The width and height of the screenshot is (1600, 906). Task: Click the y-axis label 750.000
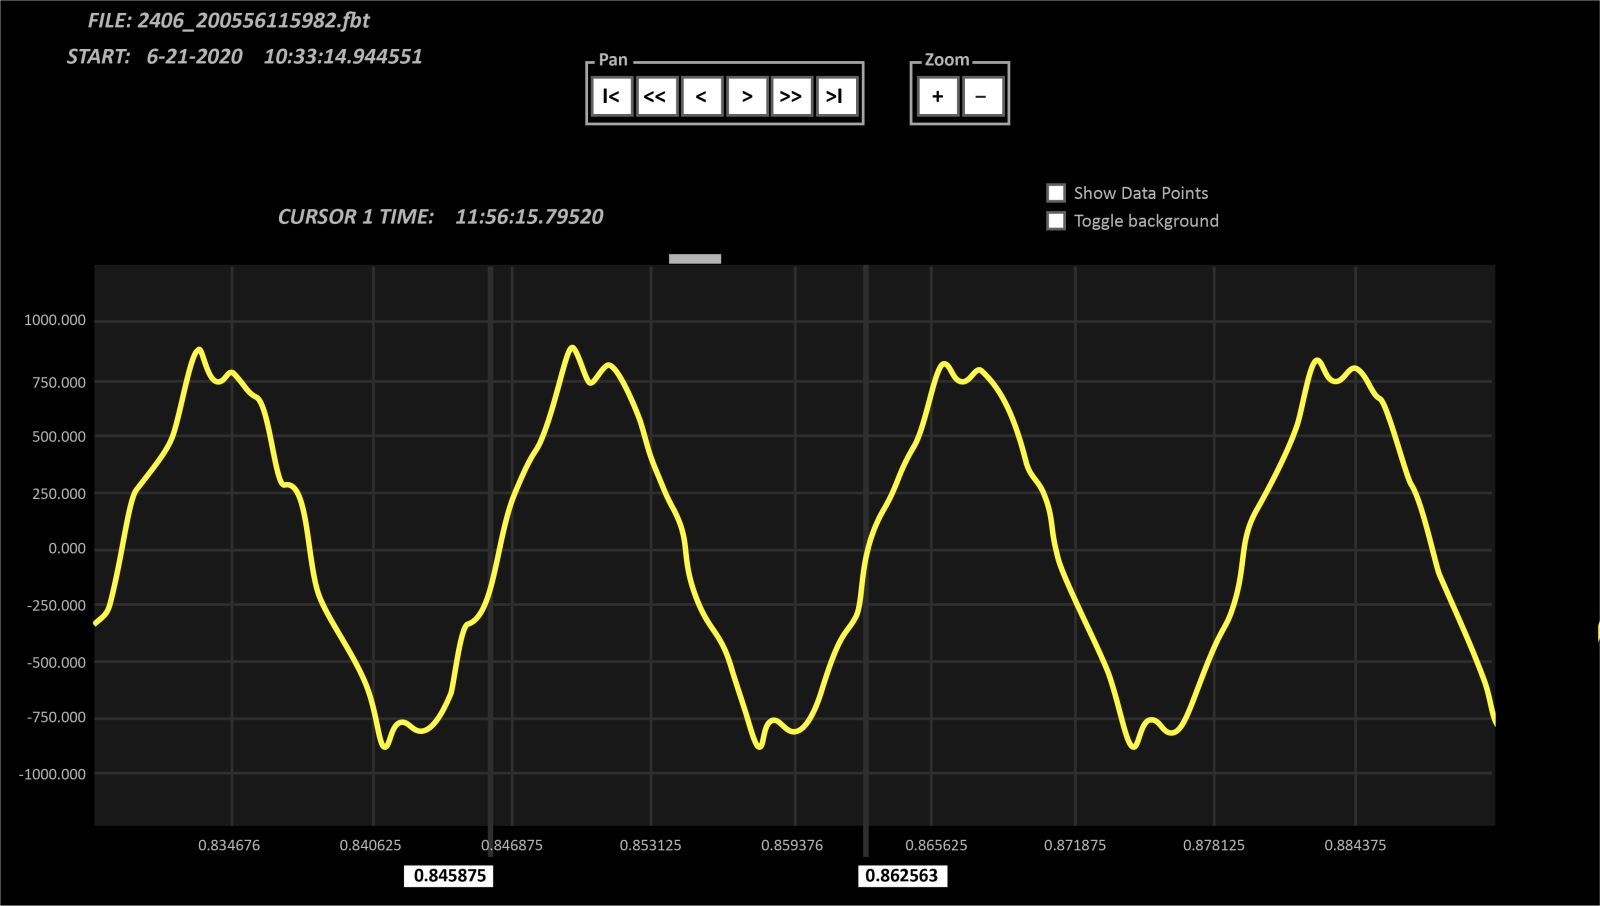click(x=59, y=383)
